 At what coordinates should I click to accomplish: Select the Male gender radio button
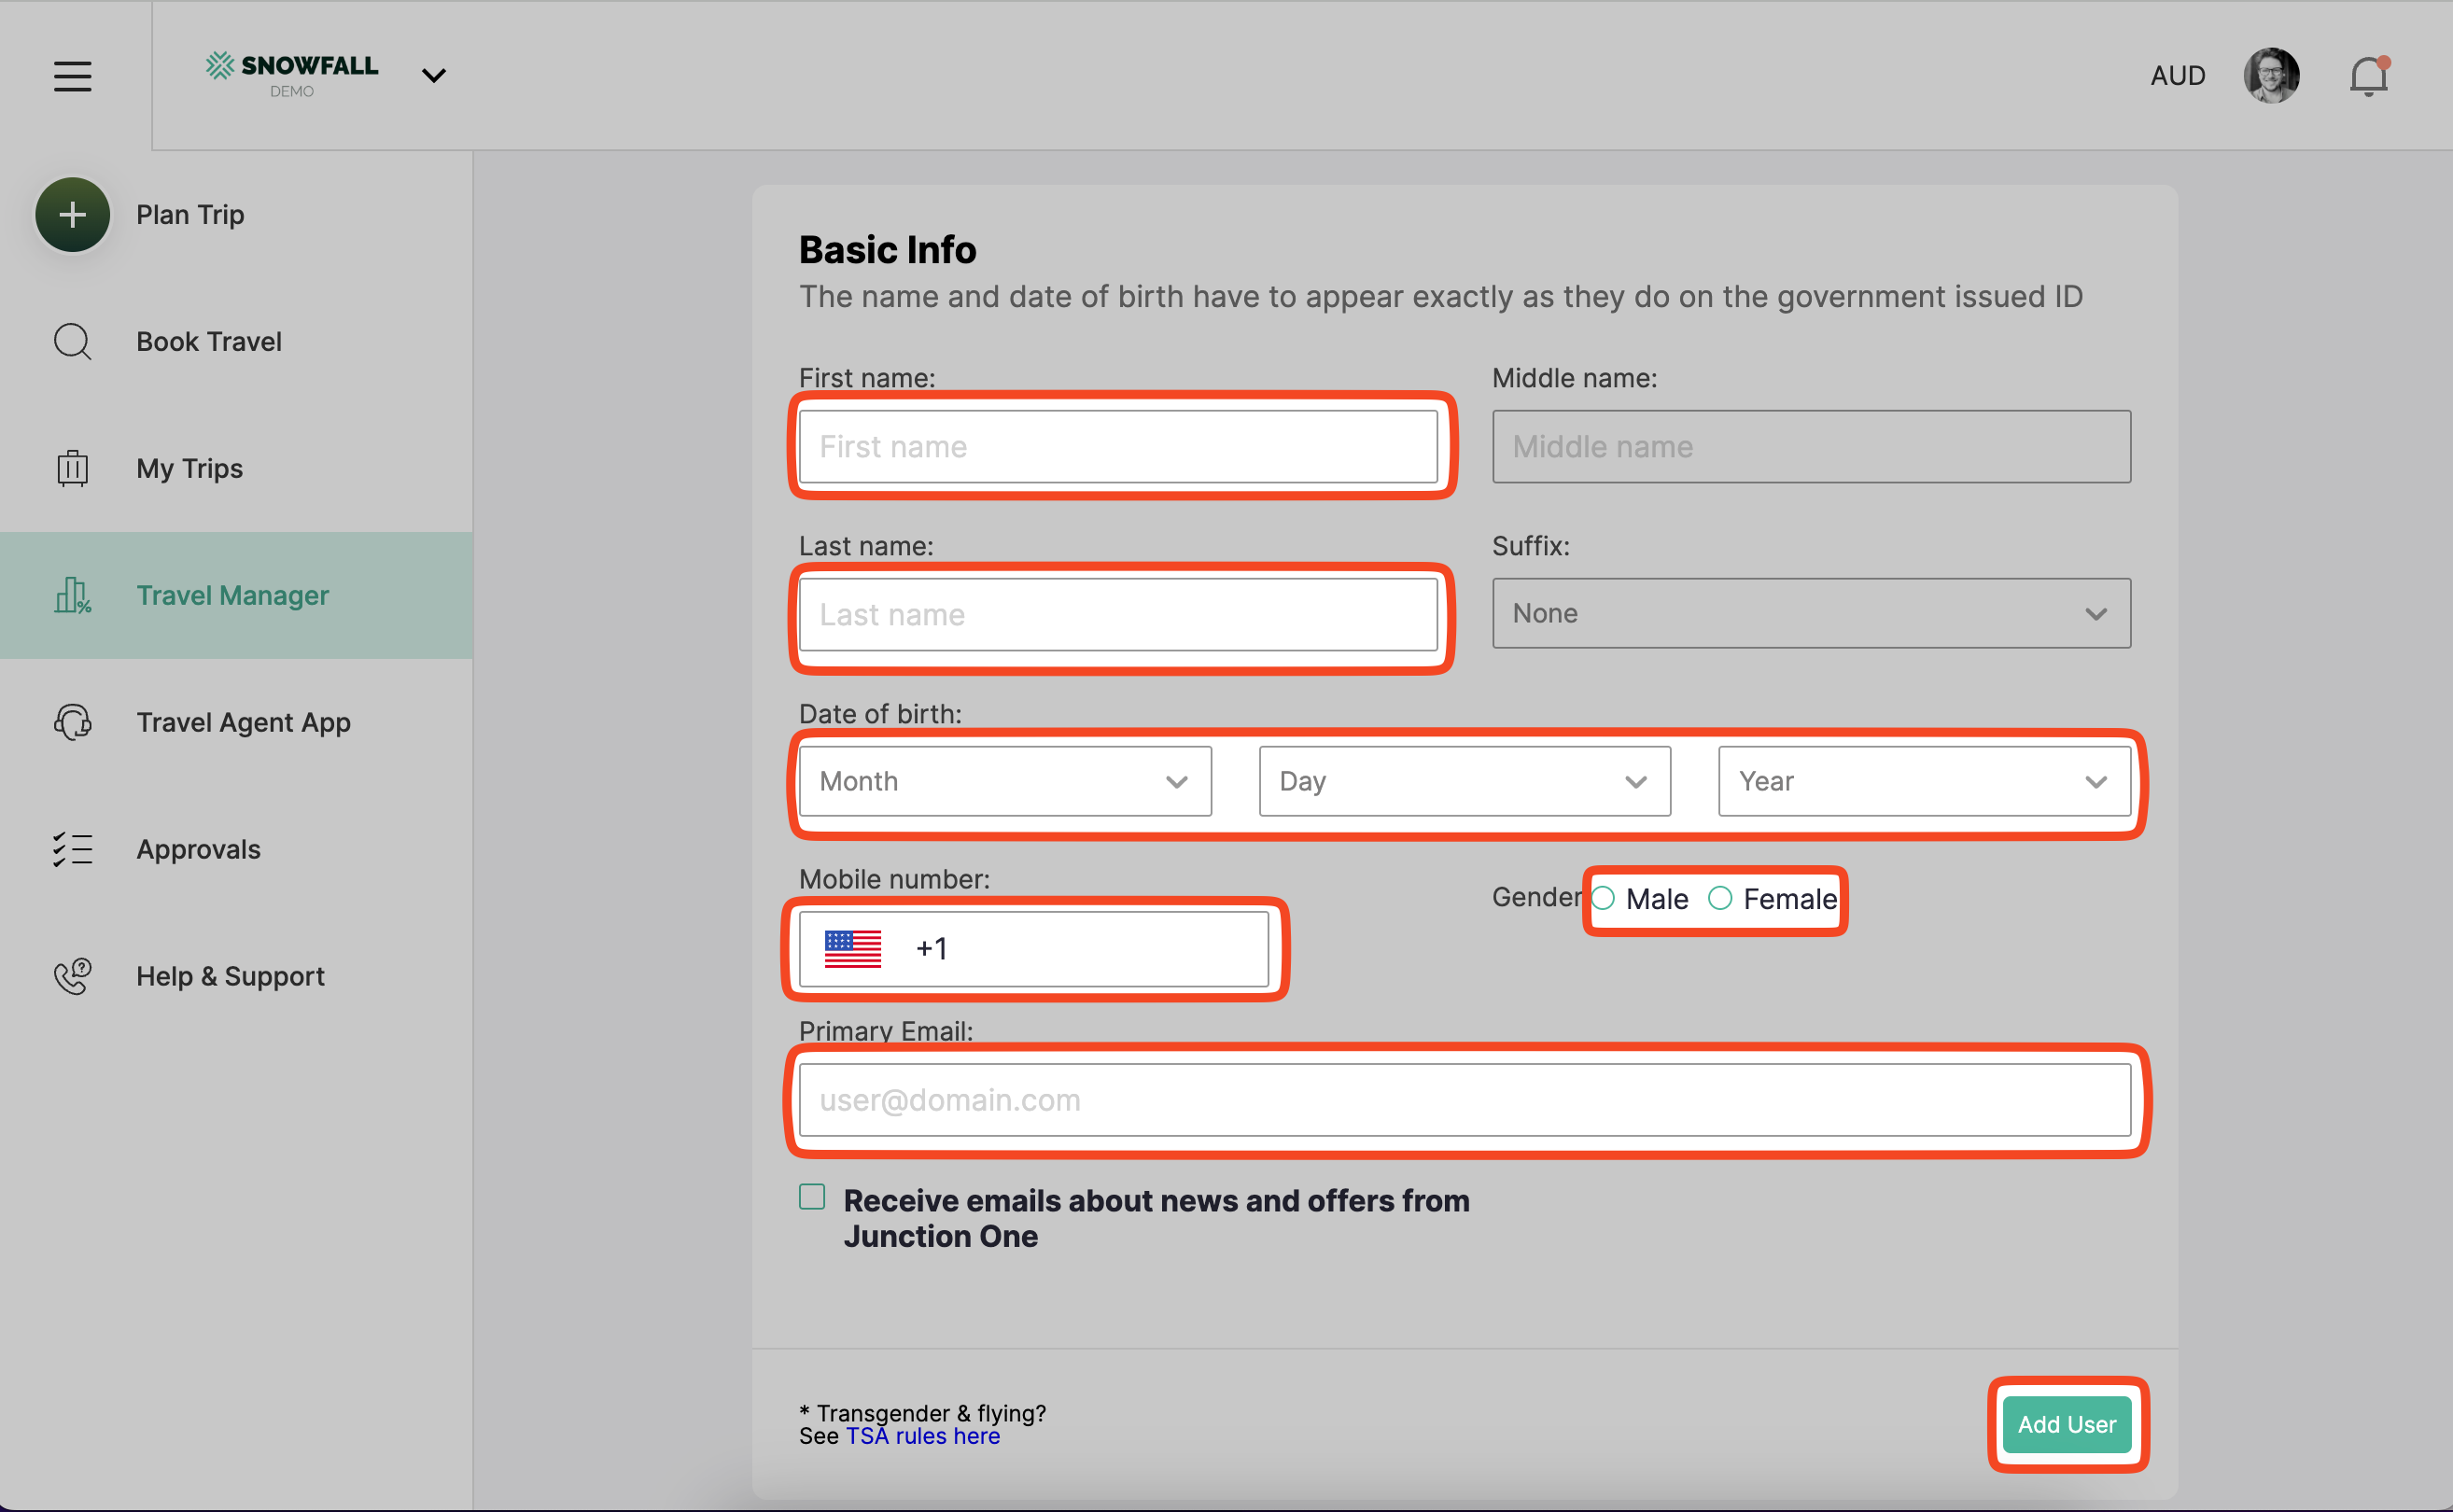coord(1603,898)
